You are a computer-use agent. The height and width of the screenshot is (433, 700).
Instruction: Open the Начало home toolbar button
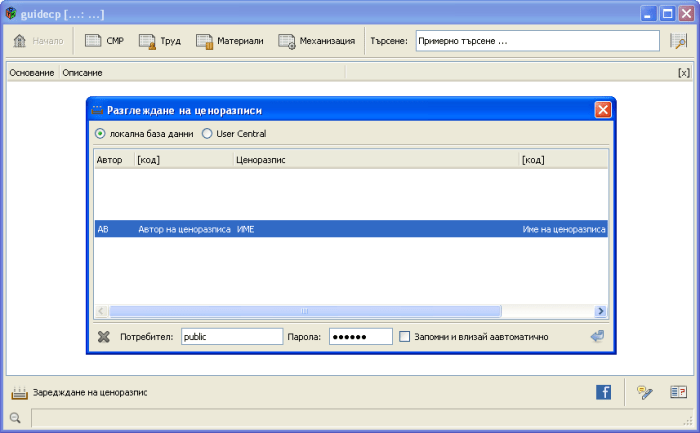point(38,41)
